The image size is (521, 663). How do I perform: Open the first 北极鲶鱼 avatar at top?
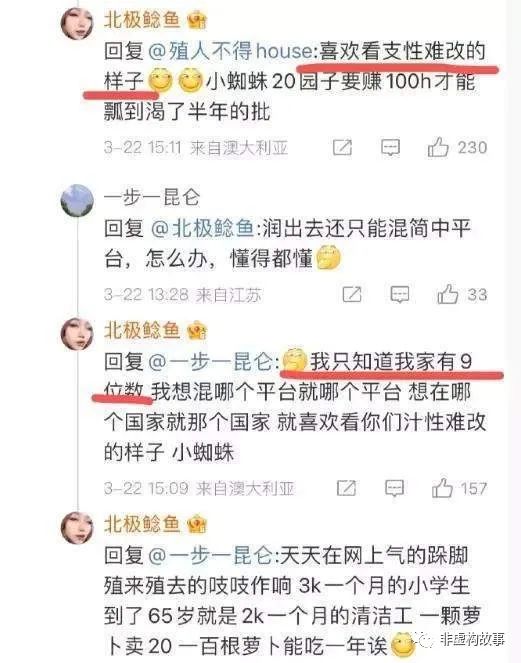coord(77,23)
